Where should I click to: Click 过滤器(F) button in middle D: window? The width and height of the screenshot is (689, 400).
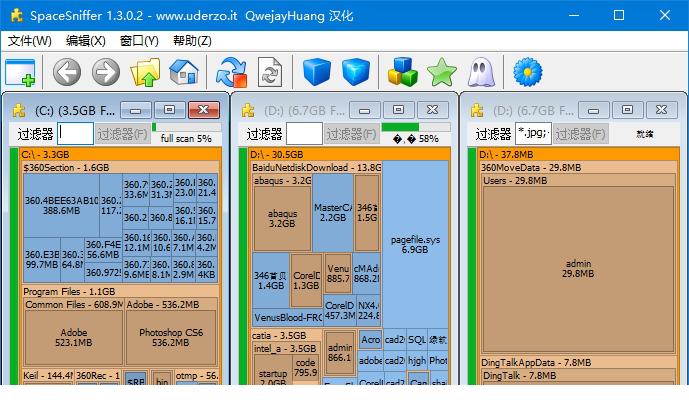click(x=351, y=134)
